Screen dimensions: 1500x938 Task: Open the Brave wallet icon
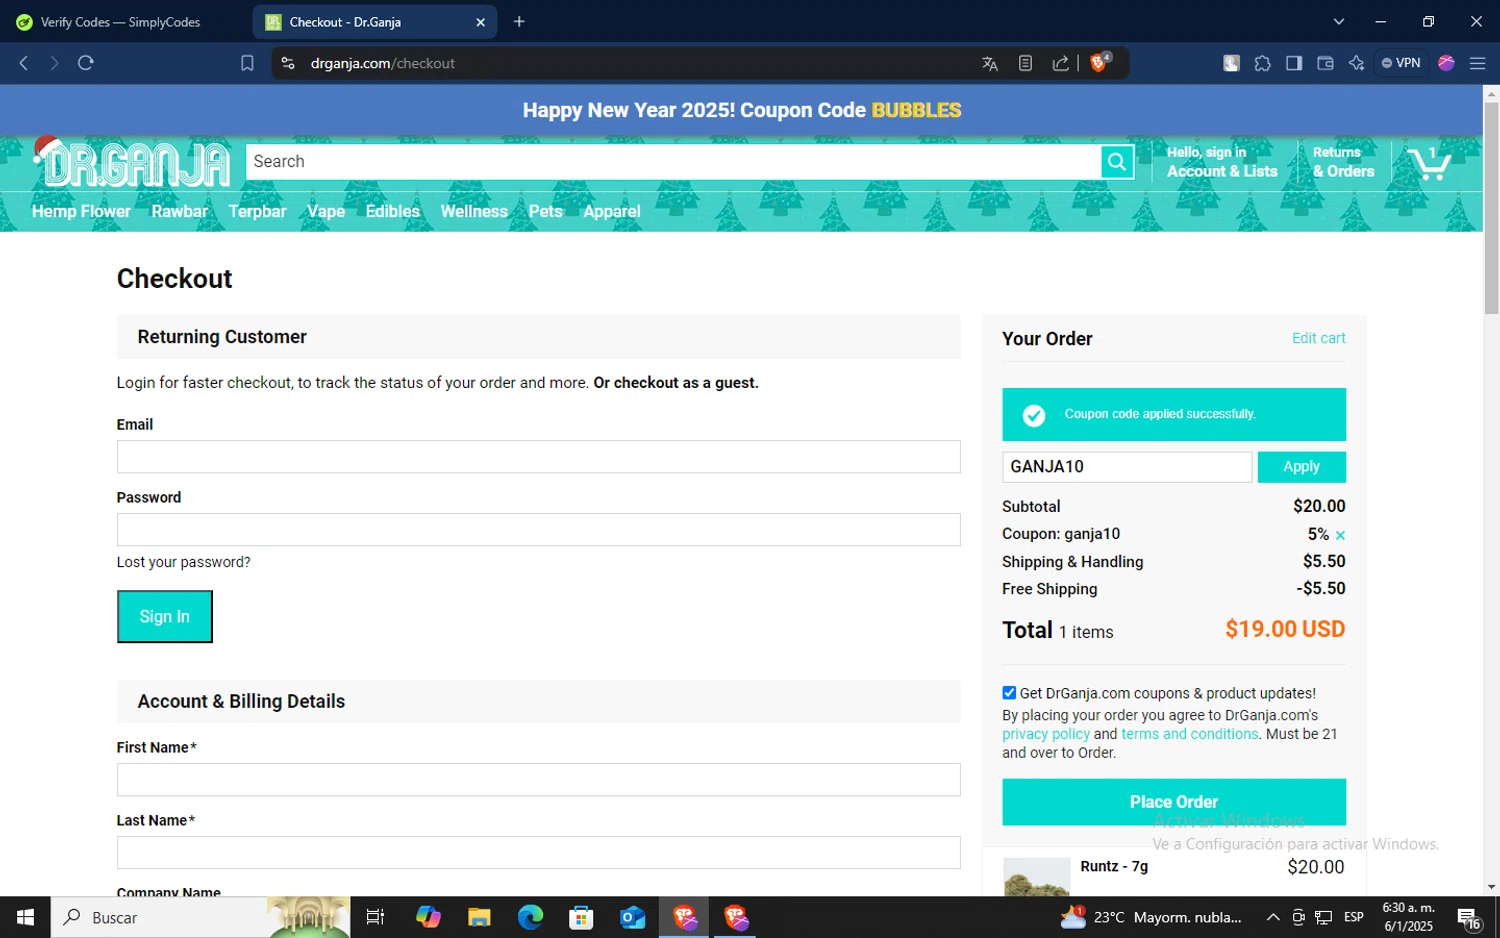(x=1325, y=63)
